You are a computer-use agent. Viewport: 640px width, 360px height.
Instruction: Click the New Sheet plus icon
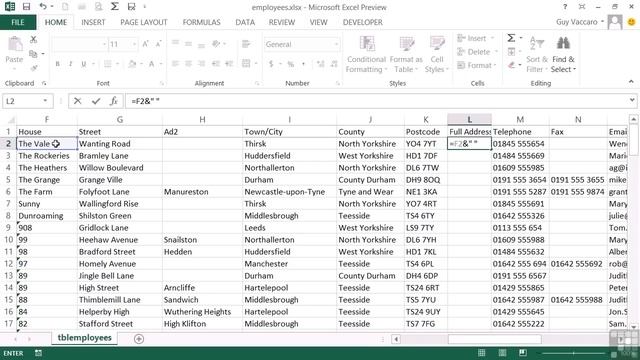pos(139,339)
